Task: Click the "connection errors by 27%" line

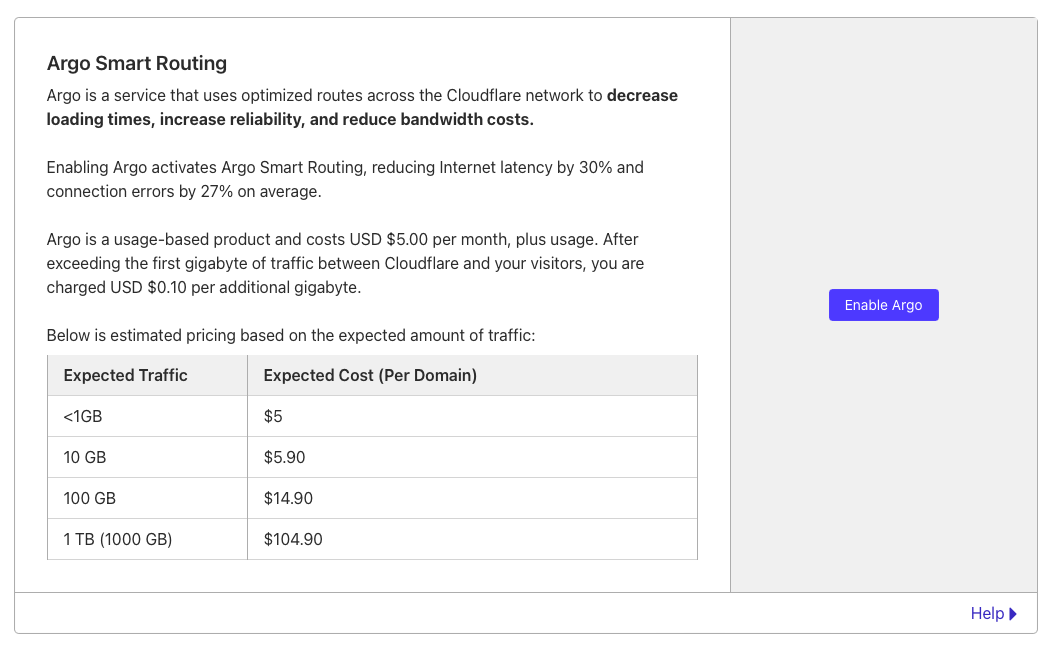Action: point(184,192)
